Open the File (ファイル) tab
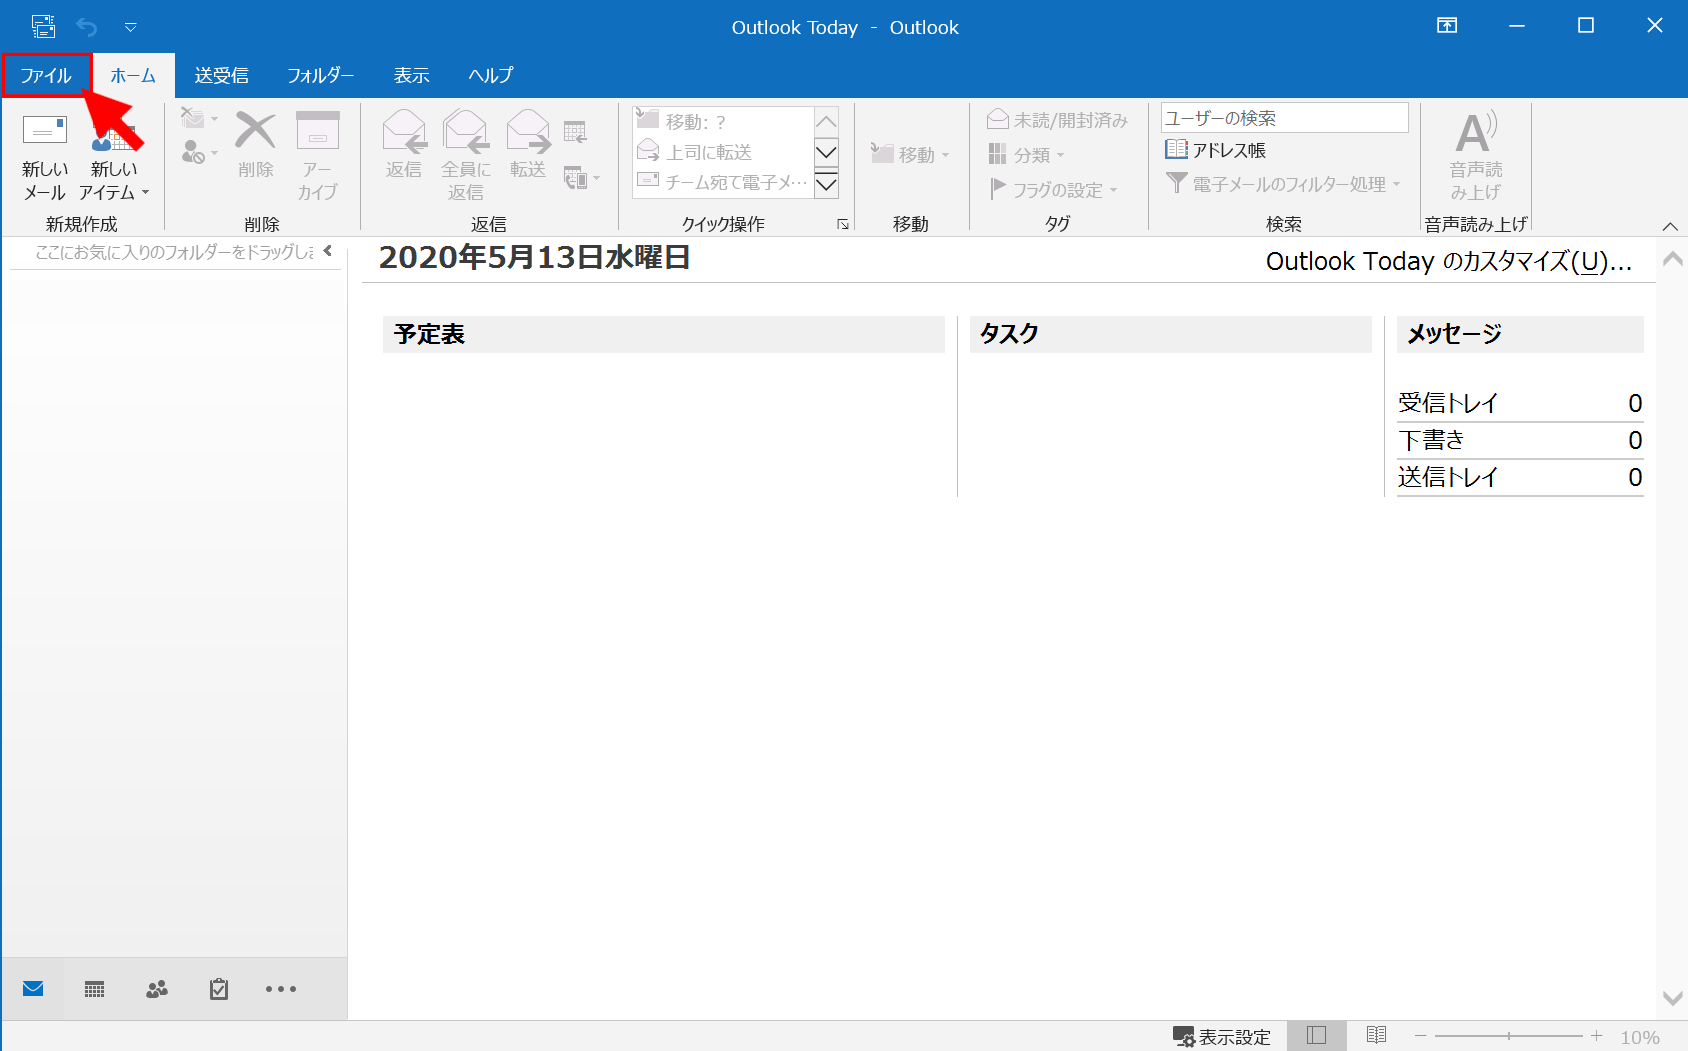 coord(46,75)
